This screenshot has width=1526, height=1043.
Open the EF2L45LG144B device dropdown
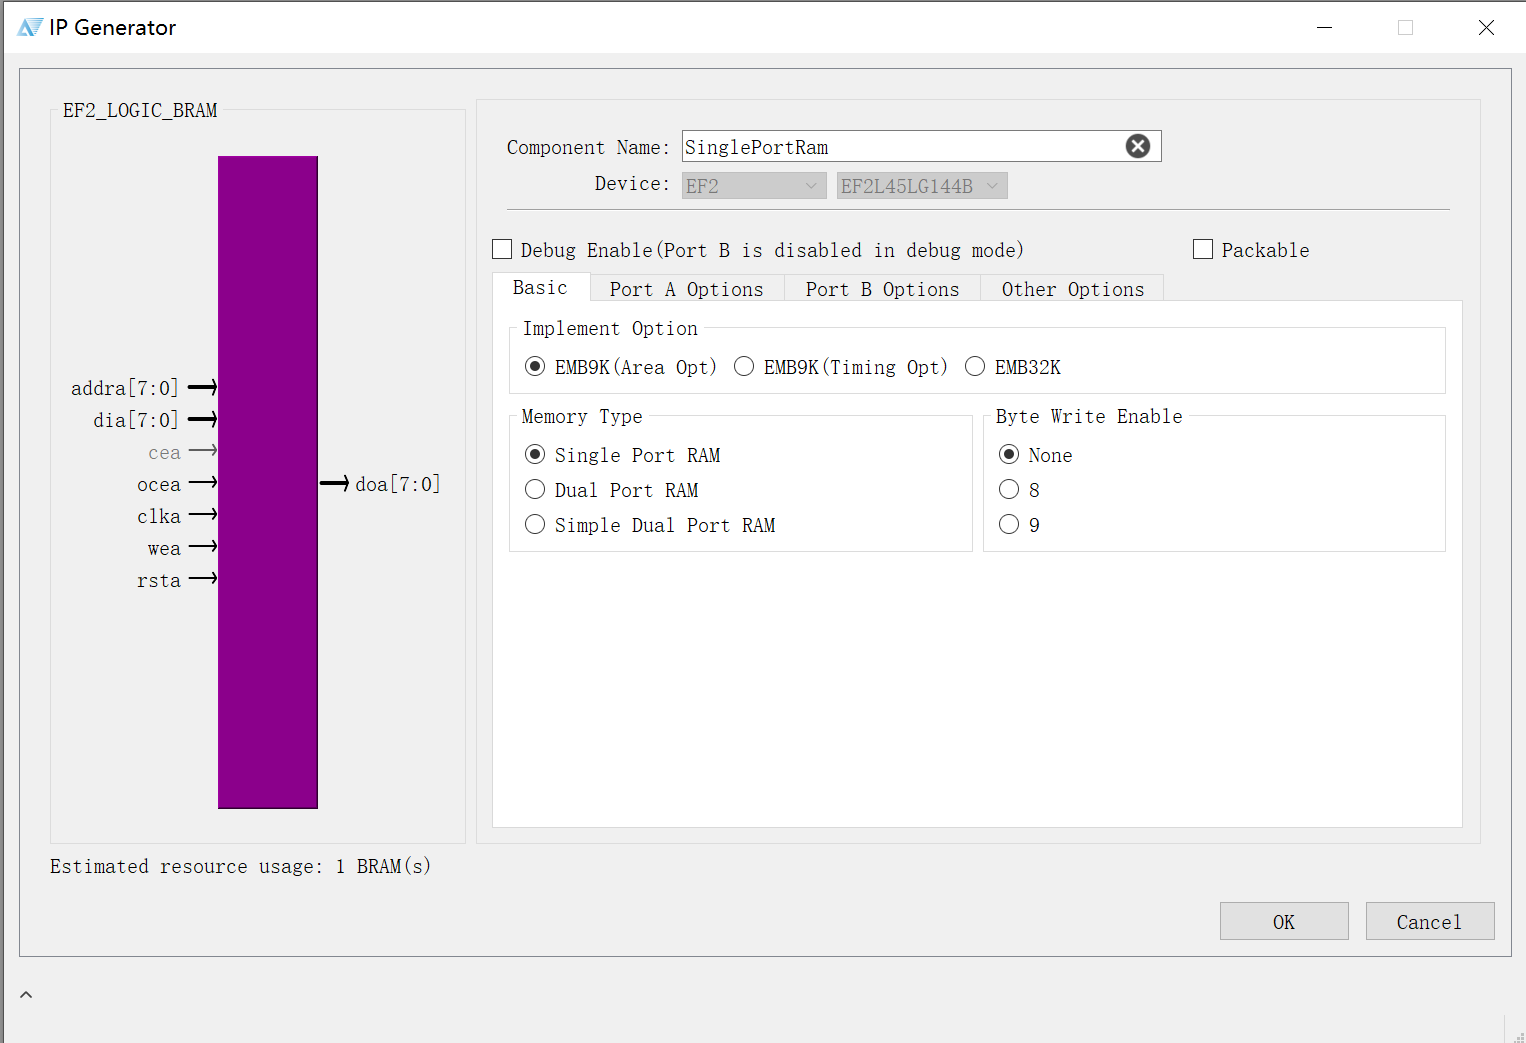[922, 186]
